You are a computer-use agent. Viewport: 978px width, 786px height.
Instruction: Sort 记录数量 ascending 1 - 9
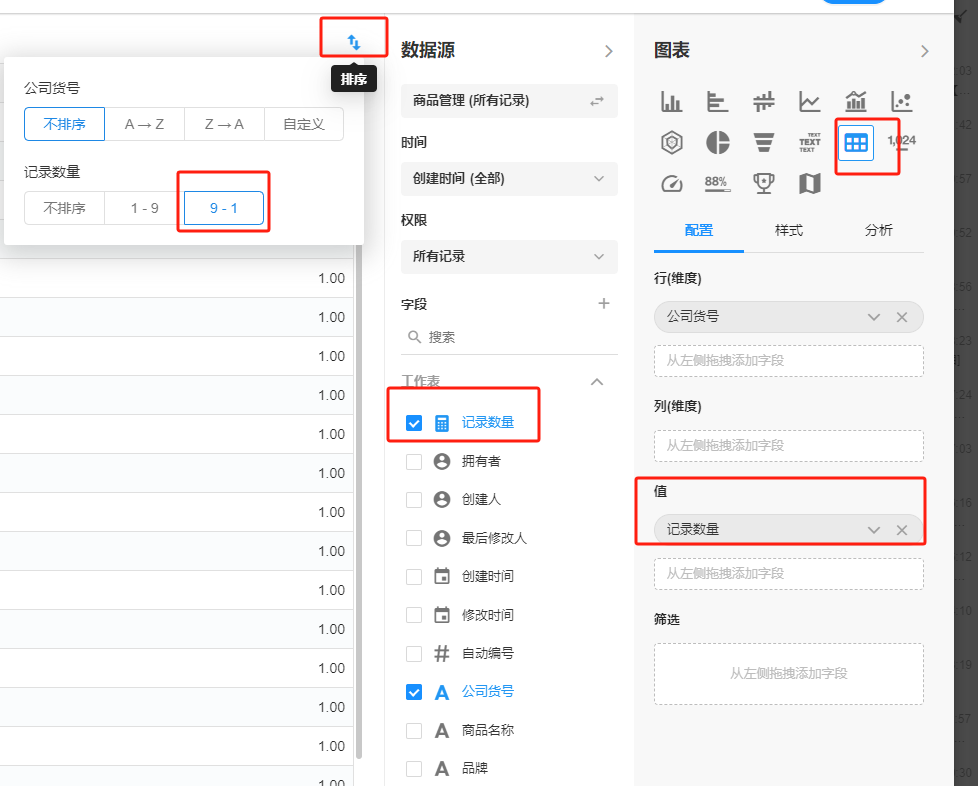[144, 208]
